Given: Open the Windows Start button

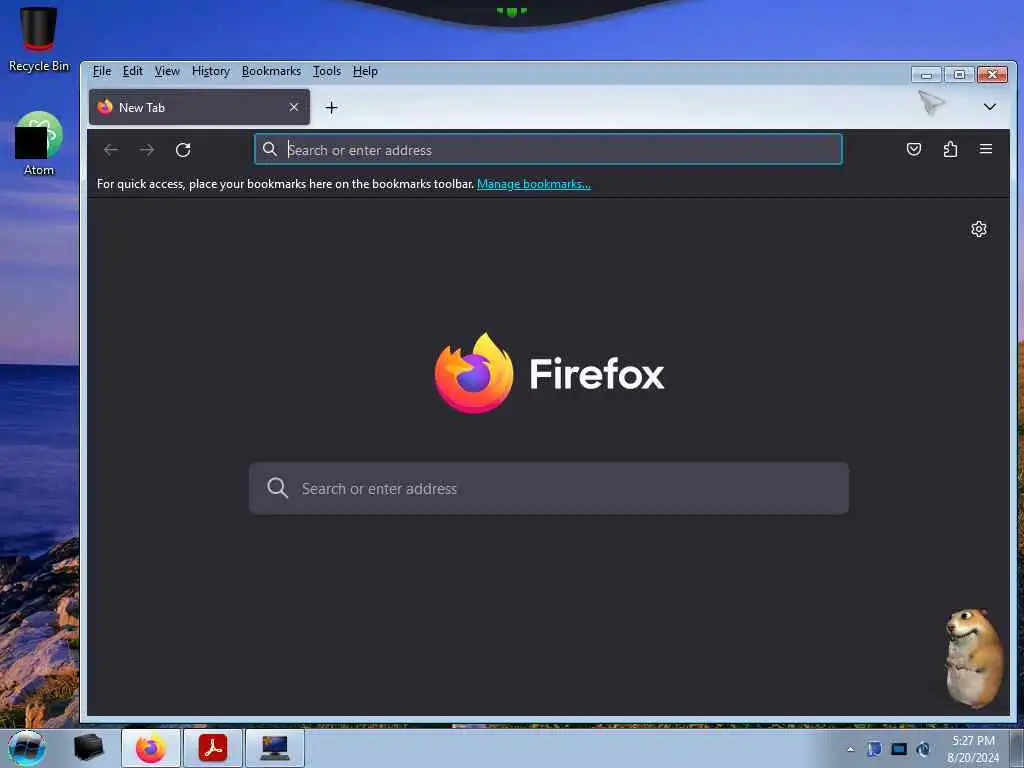Looking at the screenshot, I should click(27, 748).
